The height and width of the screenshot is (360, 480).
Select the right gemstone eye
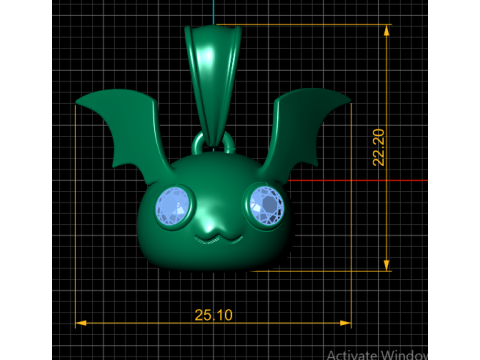click(267, 205)
